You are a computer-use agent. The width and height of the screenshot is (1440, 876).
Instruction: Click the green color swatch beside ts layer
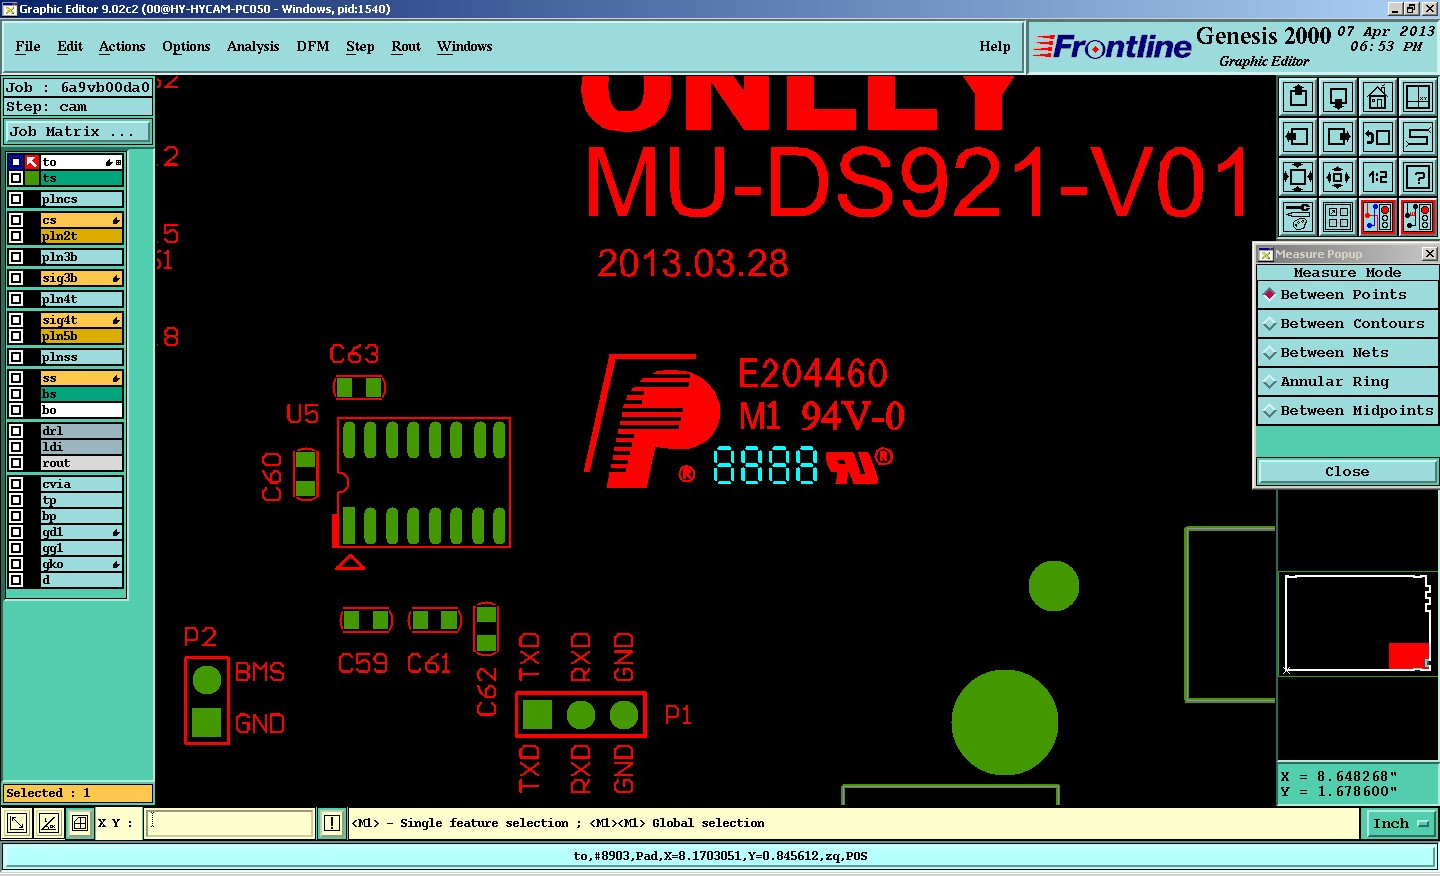pyautogui.click(x=32, y=178)
